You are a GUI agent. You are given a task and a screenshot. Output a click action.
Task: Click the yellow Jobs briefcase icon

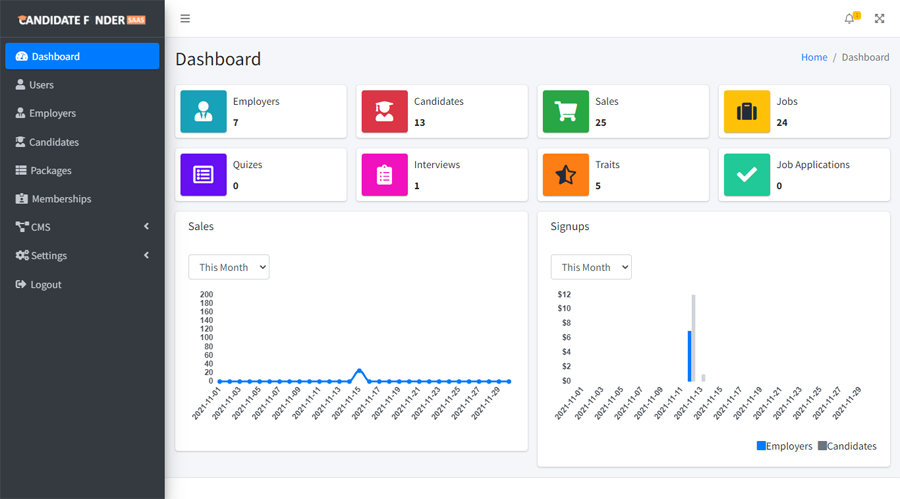[746, 112]
